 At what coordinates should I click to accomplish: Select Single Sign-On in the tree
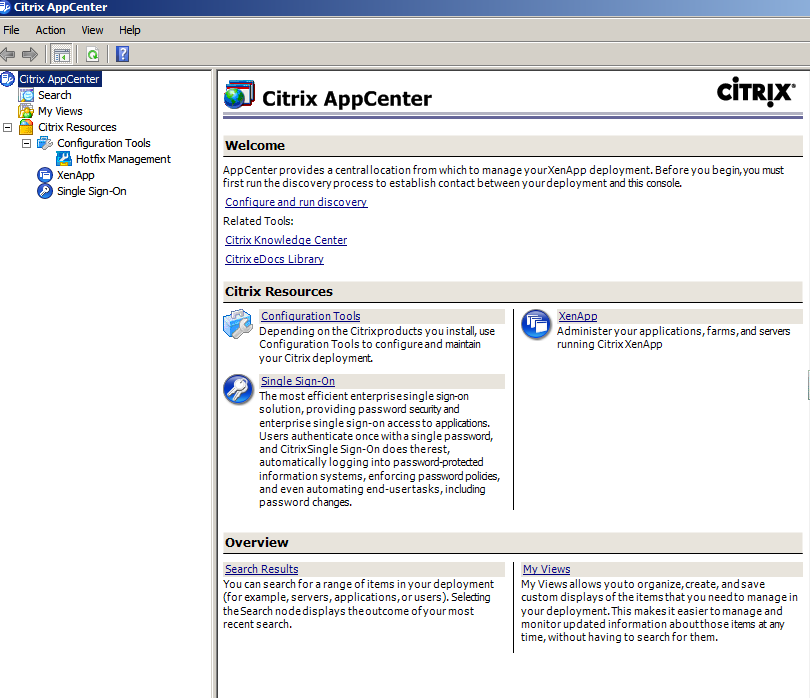click(x=91, y=191)
